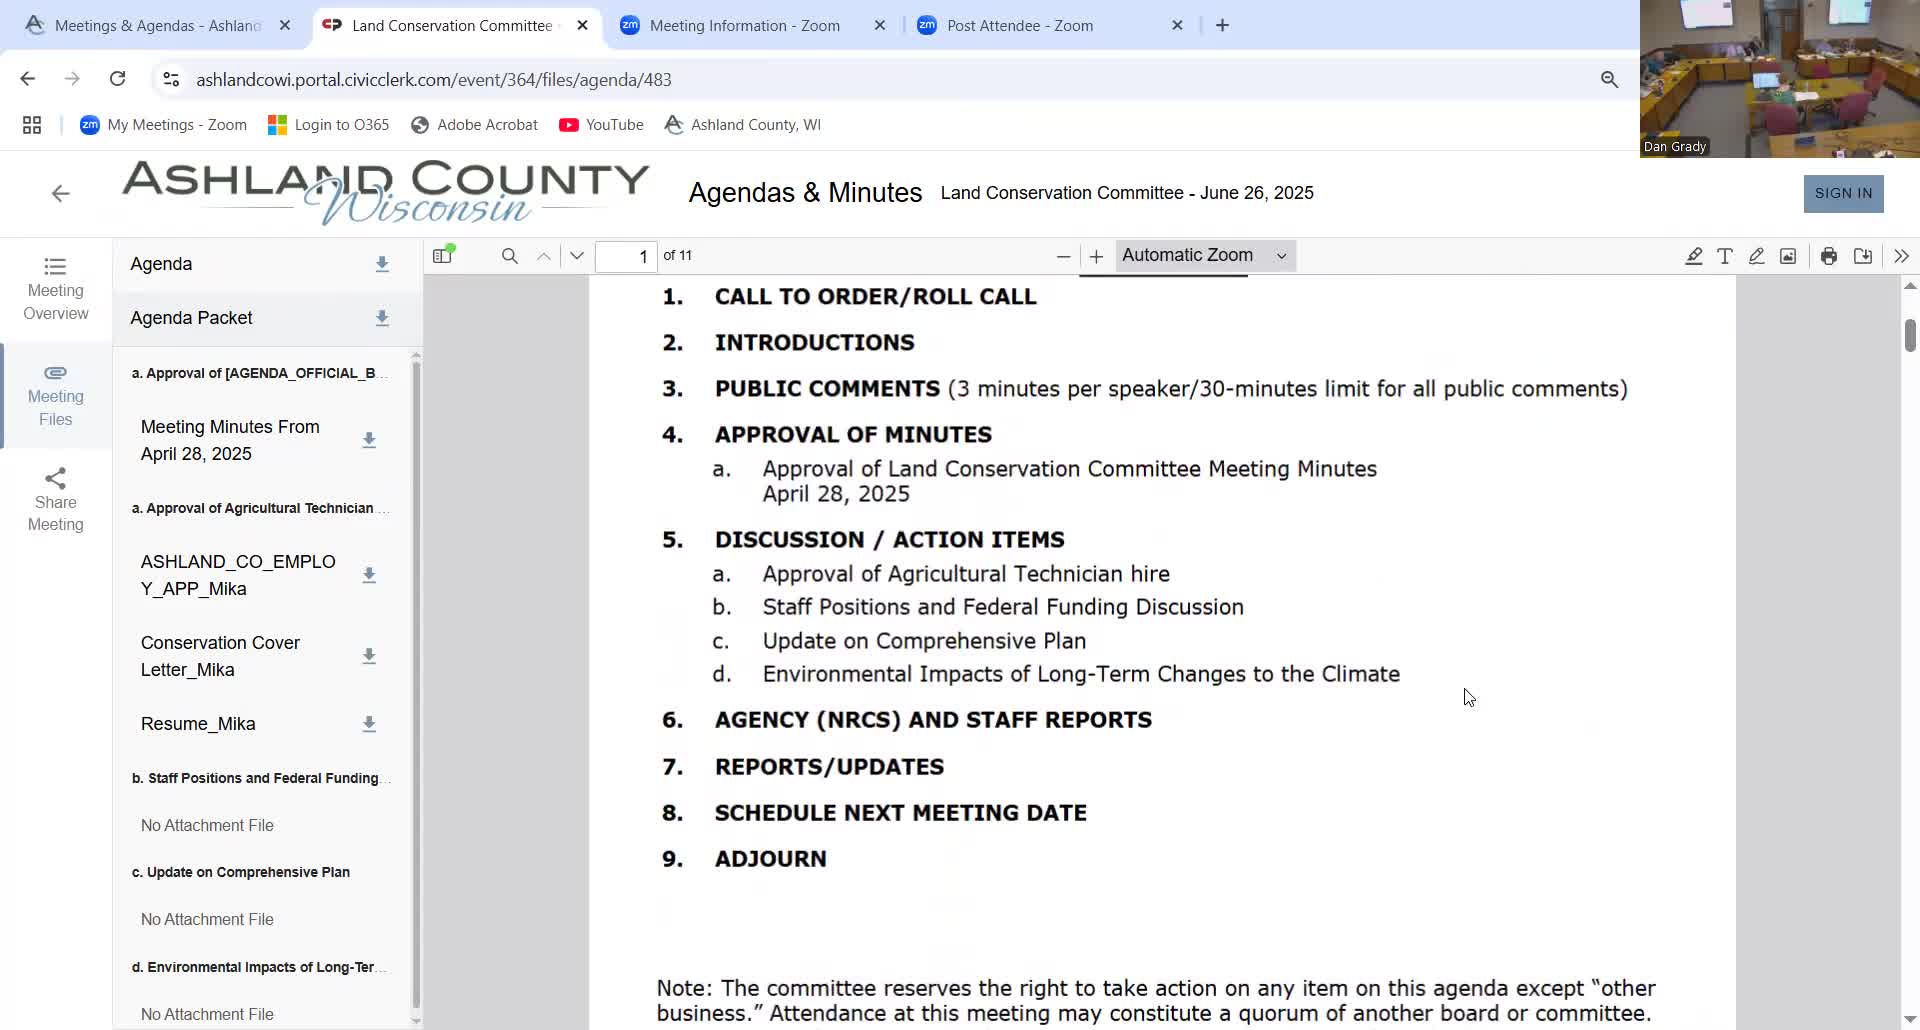Switch to the Meeting Information Zoom tab

(745, 25)
